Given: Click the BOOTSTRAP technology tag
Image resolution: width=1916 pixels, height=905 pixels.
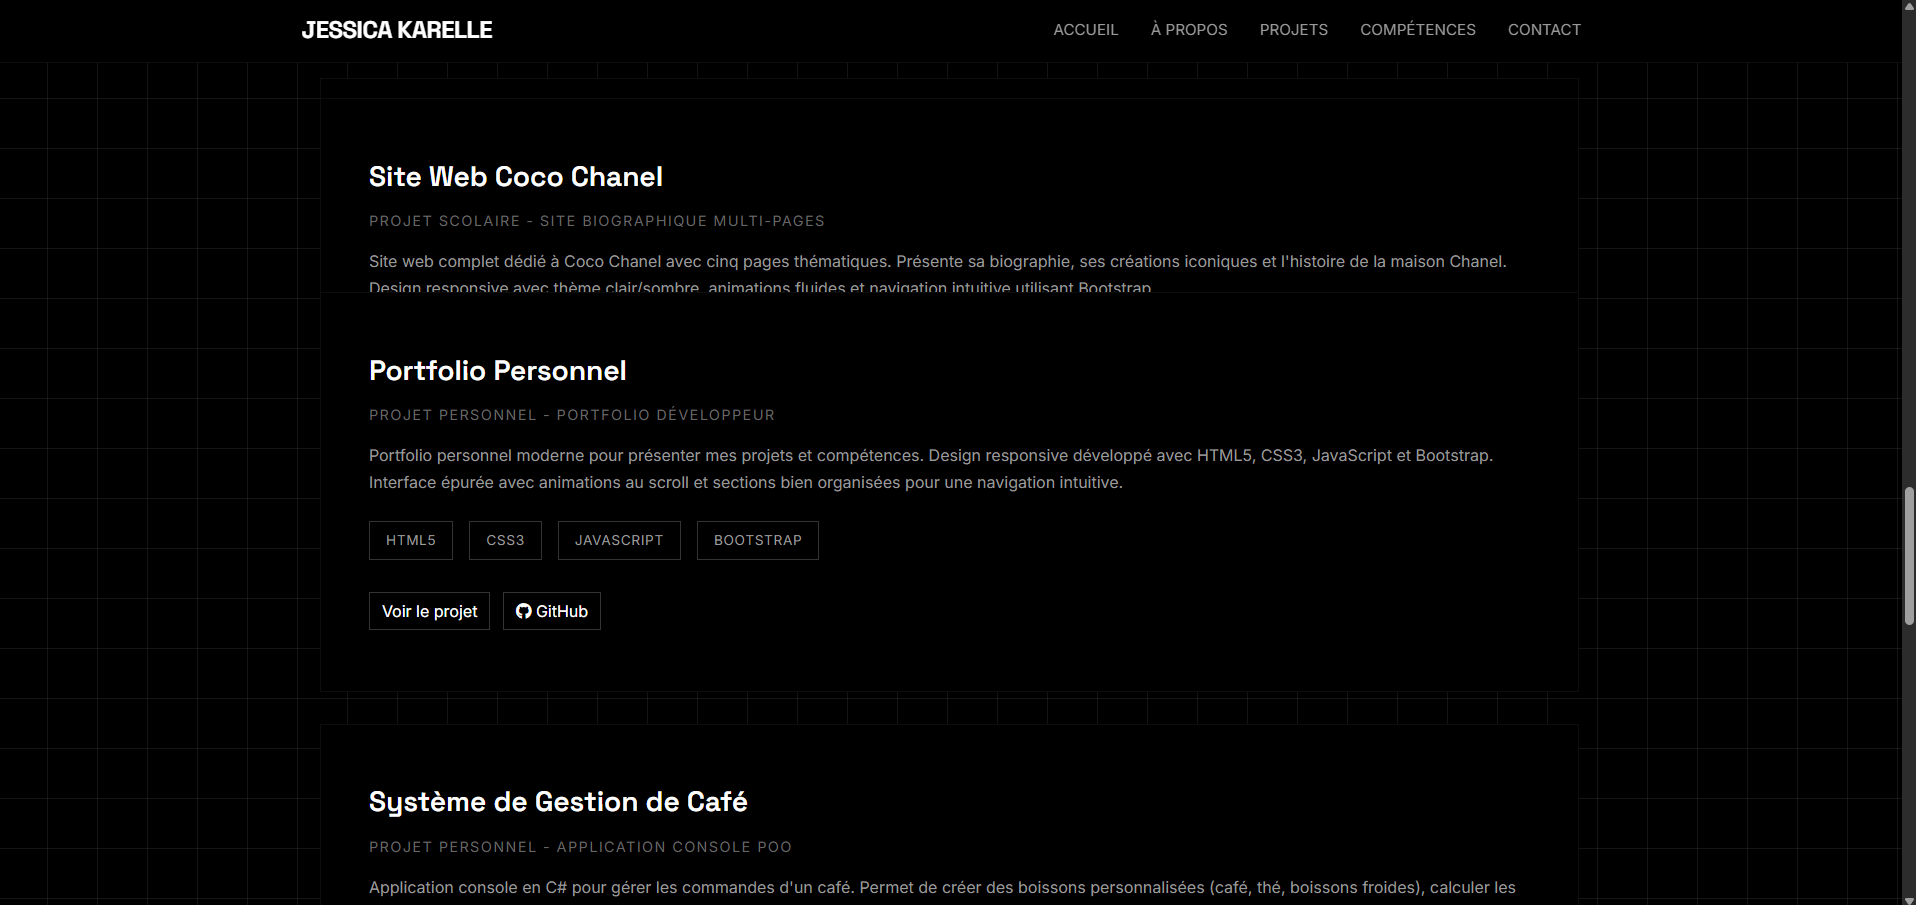Looking at the screenshot, I should tap(757, 540).
